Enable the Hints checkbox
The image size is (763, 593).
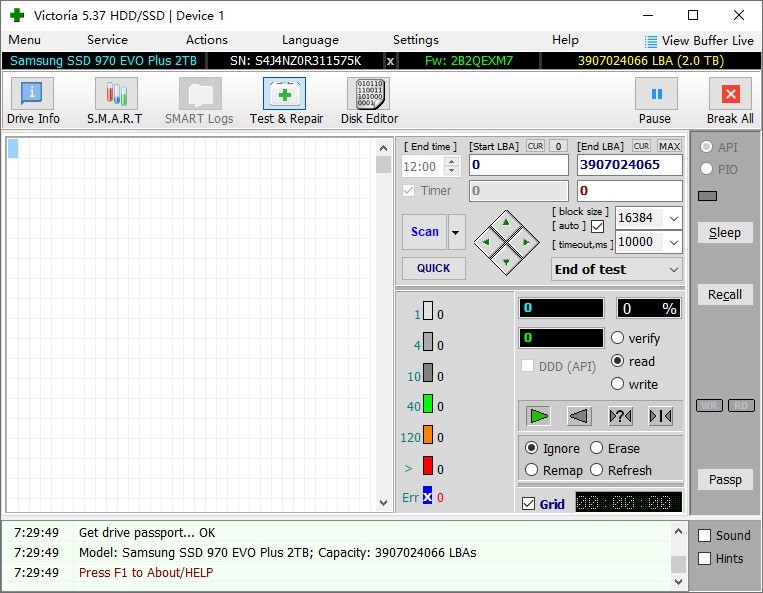pos(704,558)
